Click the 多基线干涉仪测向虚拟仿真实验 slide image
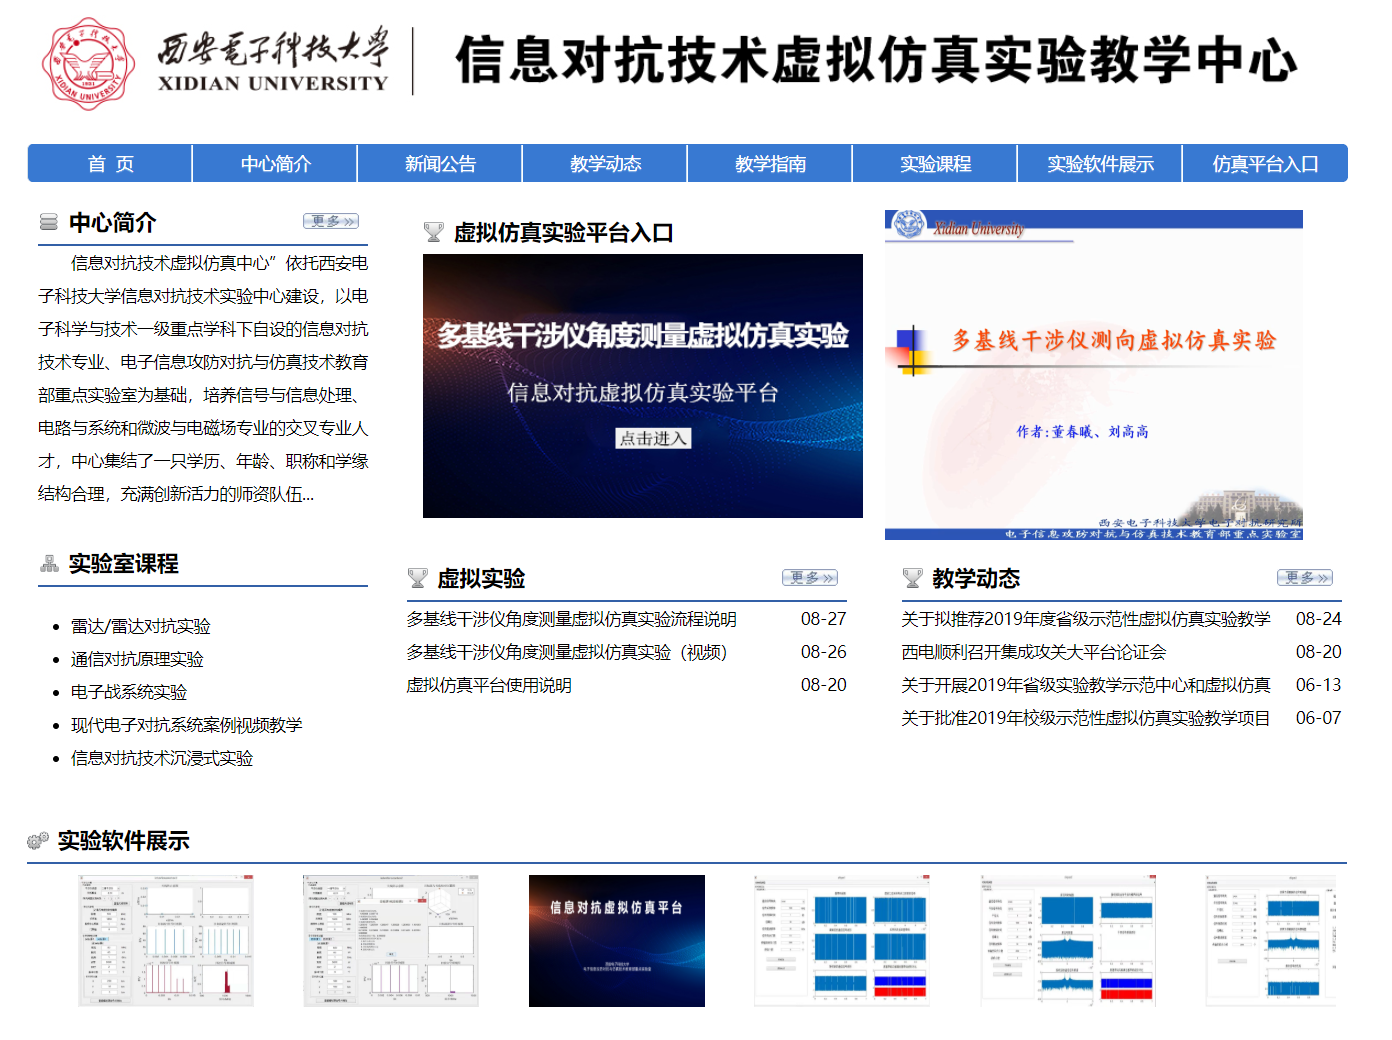 tap(1093, 375)
